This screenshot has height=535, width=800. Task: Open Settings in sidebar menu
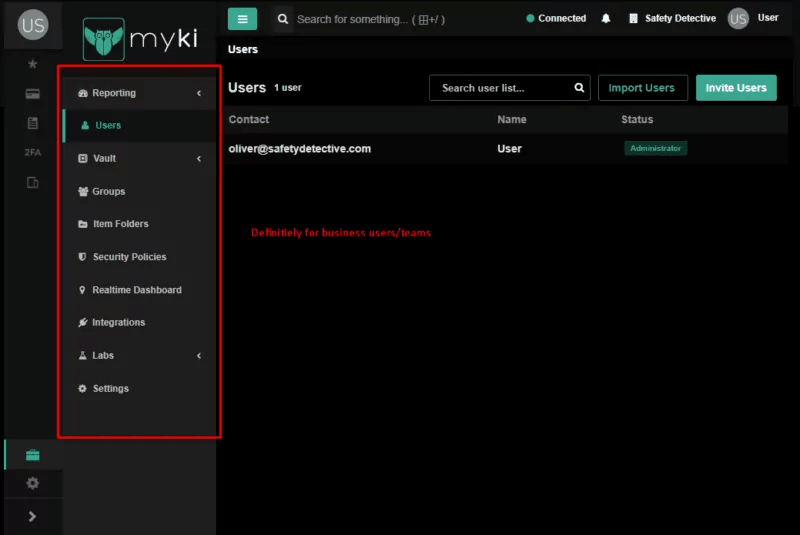tap(139, 389)
